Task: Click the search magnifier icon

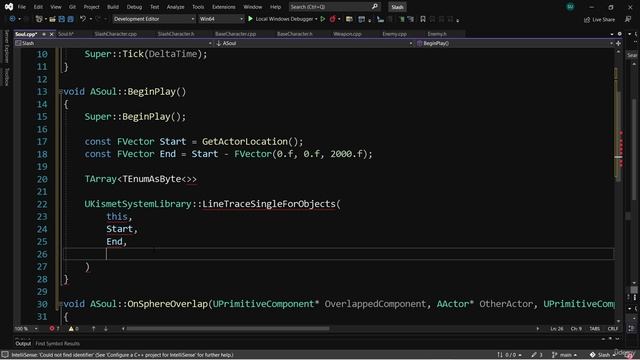Action: [x=375, y=7]
